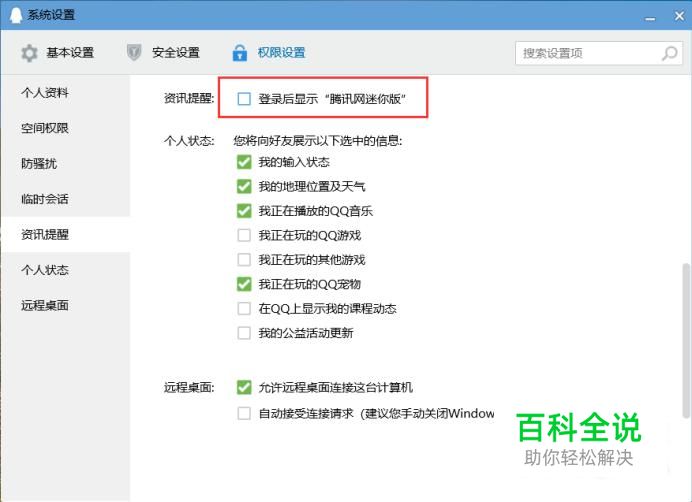
Task: Open 远程桌面 in the sidebar
Action: point(65,305)
